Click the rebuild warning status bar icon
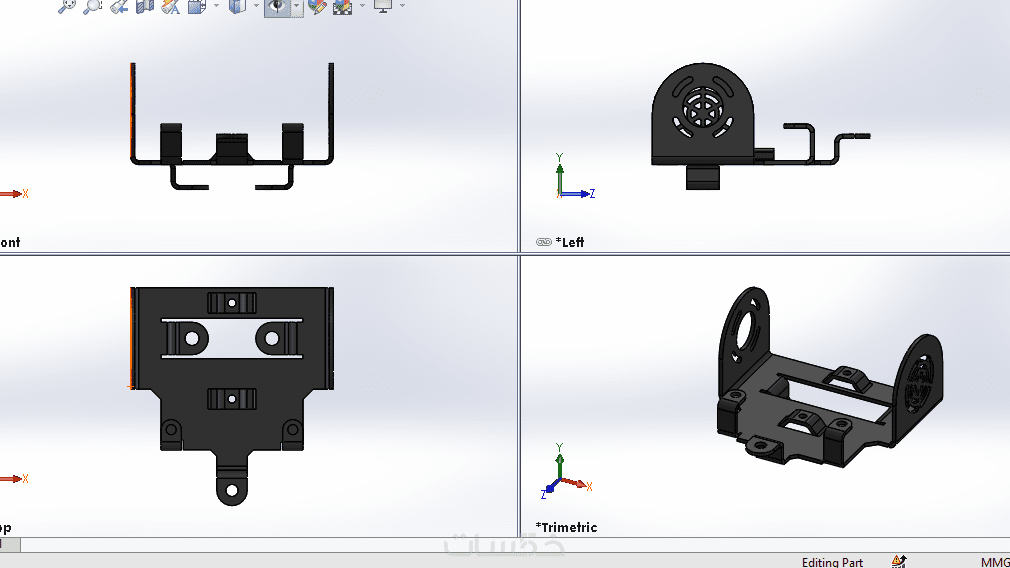The height and width of the screenshot is (568, 1010). coord(899,562)
